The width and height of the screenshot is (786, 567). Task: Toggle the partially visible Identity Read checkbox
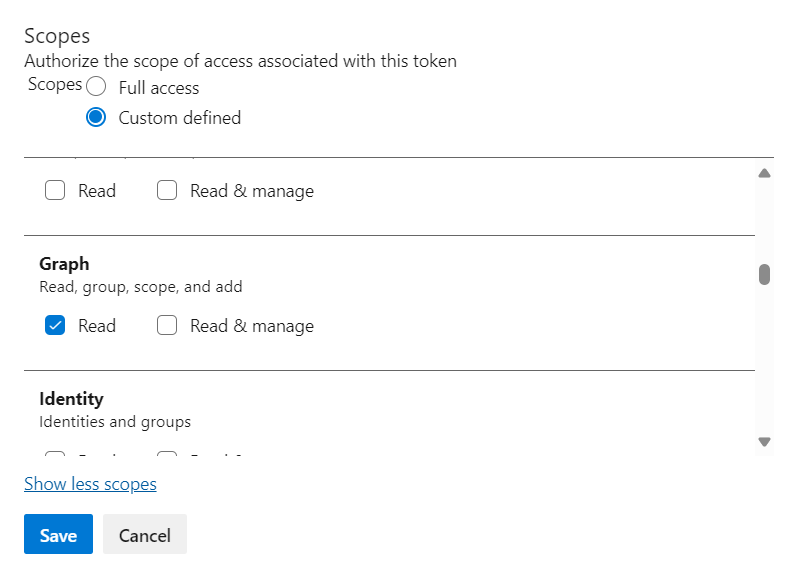click(55, 455)
